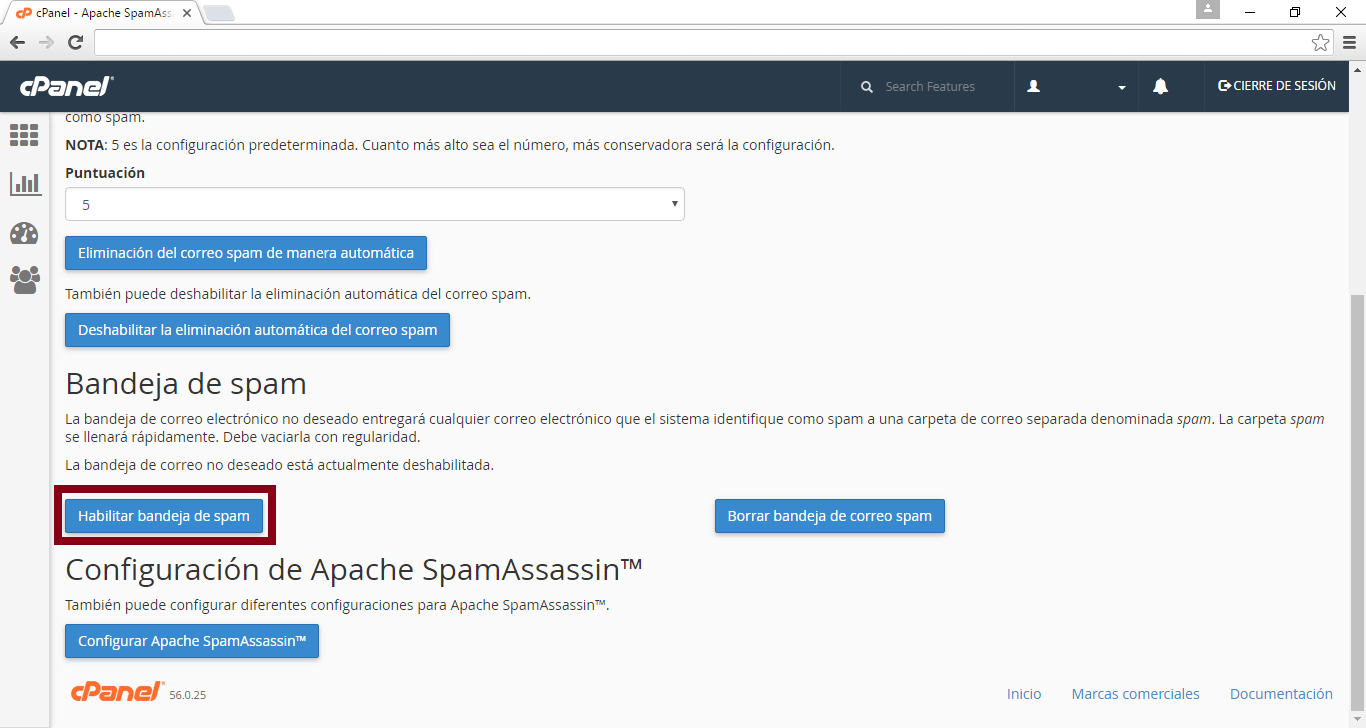Click Deshabilitar la eliminación automática button
1366x728 pixels.
click(257, 330)
